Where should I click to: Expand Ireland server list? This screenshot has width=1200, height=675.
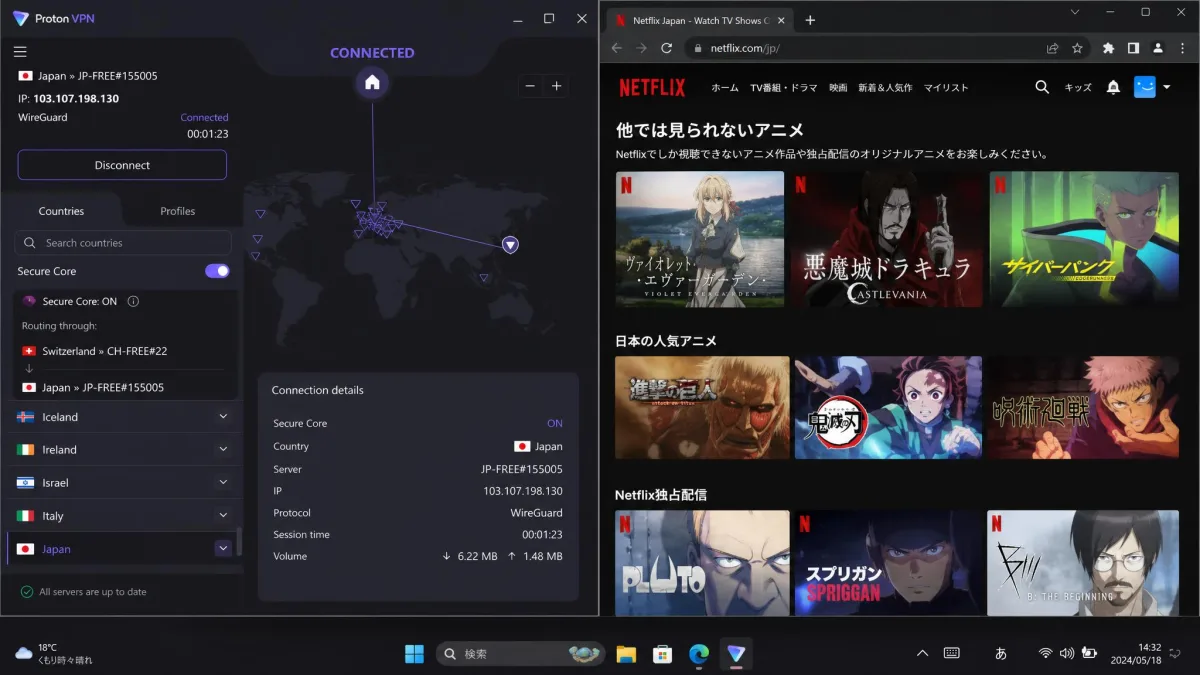click(223, 450)
